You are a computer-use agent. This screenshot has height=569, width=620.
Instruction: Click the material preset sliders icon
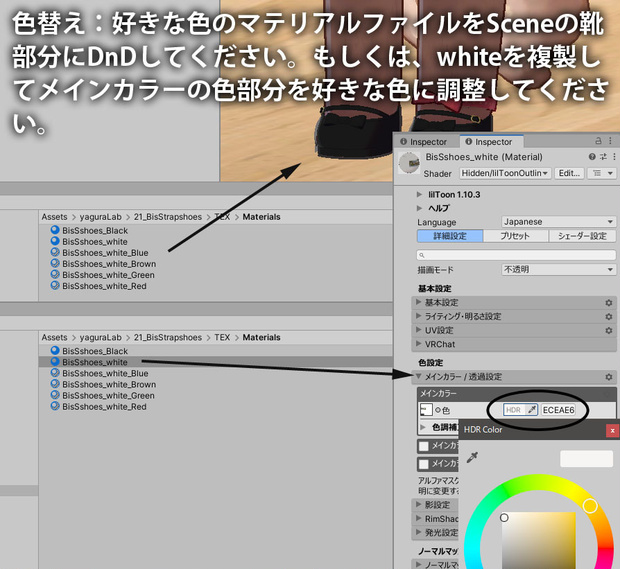click(603, 157)
